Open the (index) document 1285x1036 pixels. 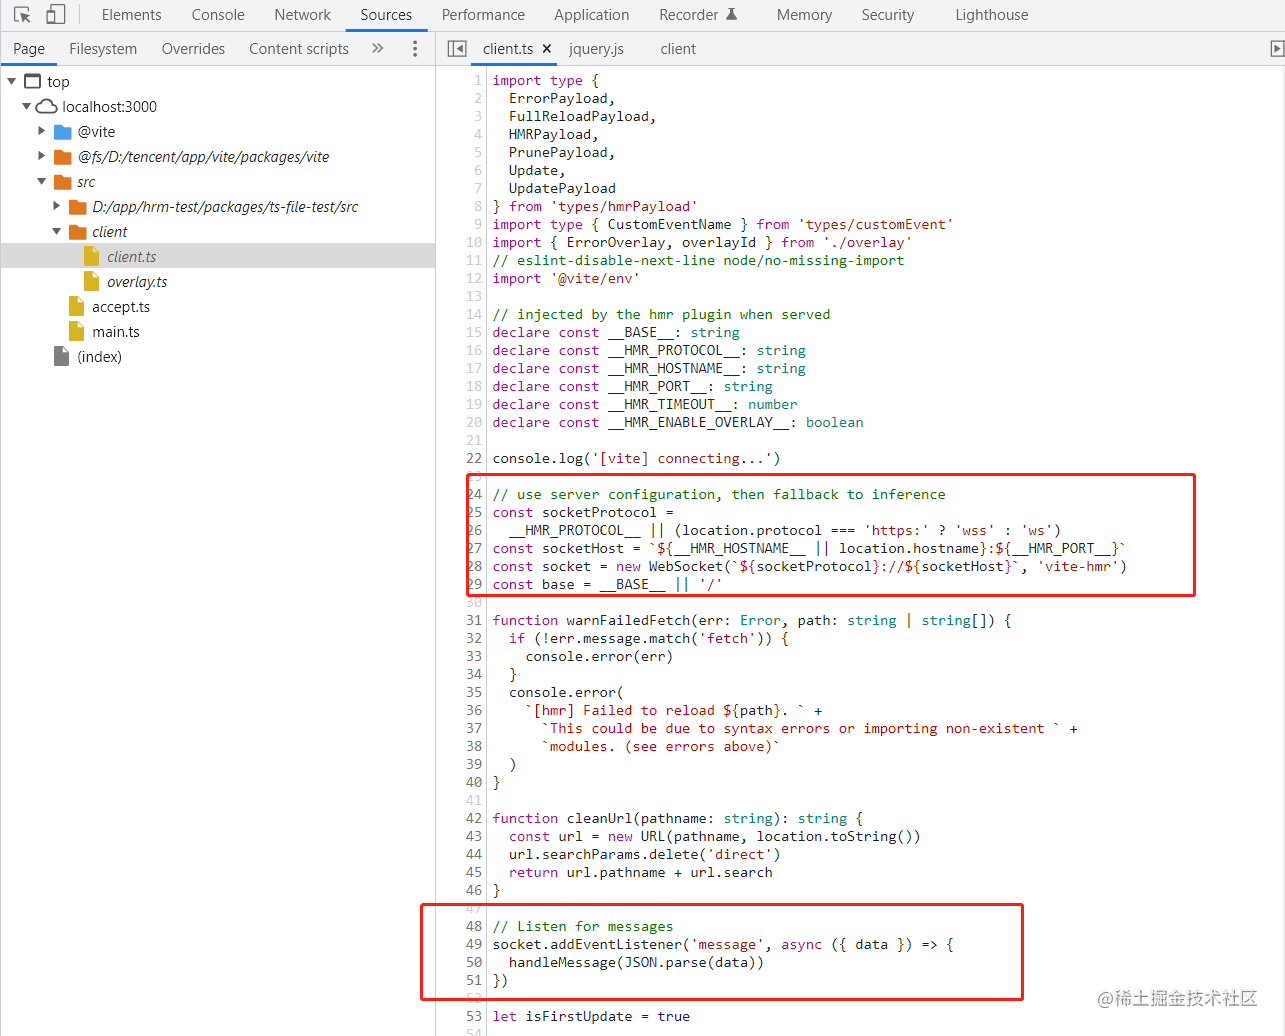(x=99, y=357)
